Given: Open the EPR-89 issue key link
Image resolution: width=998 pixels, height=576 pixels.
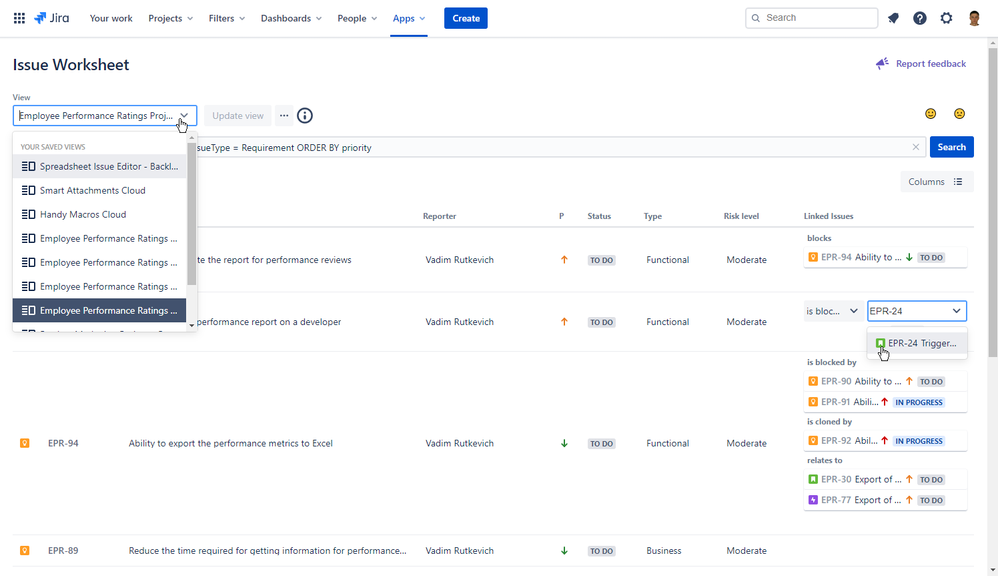Looking at the screenshot, I should [63, 550].
